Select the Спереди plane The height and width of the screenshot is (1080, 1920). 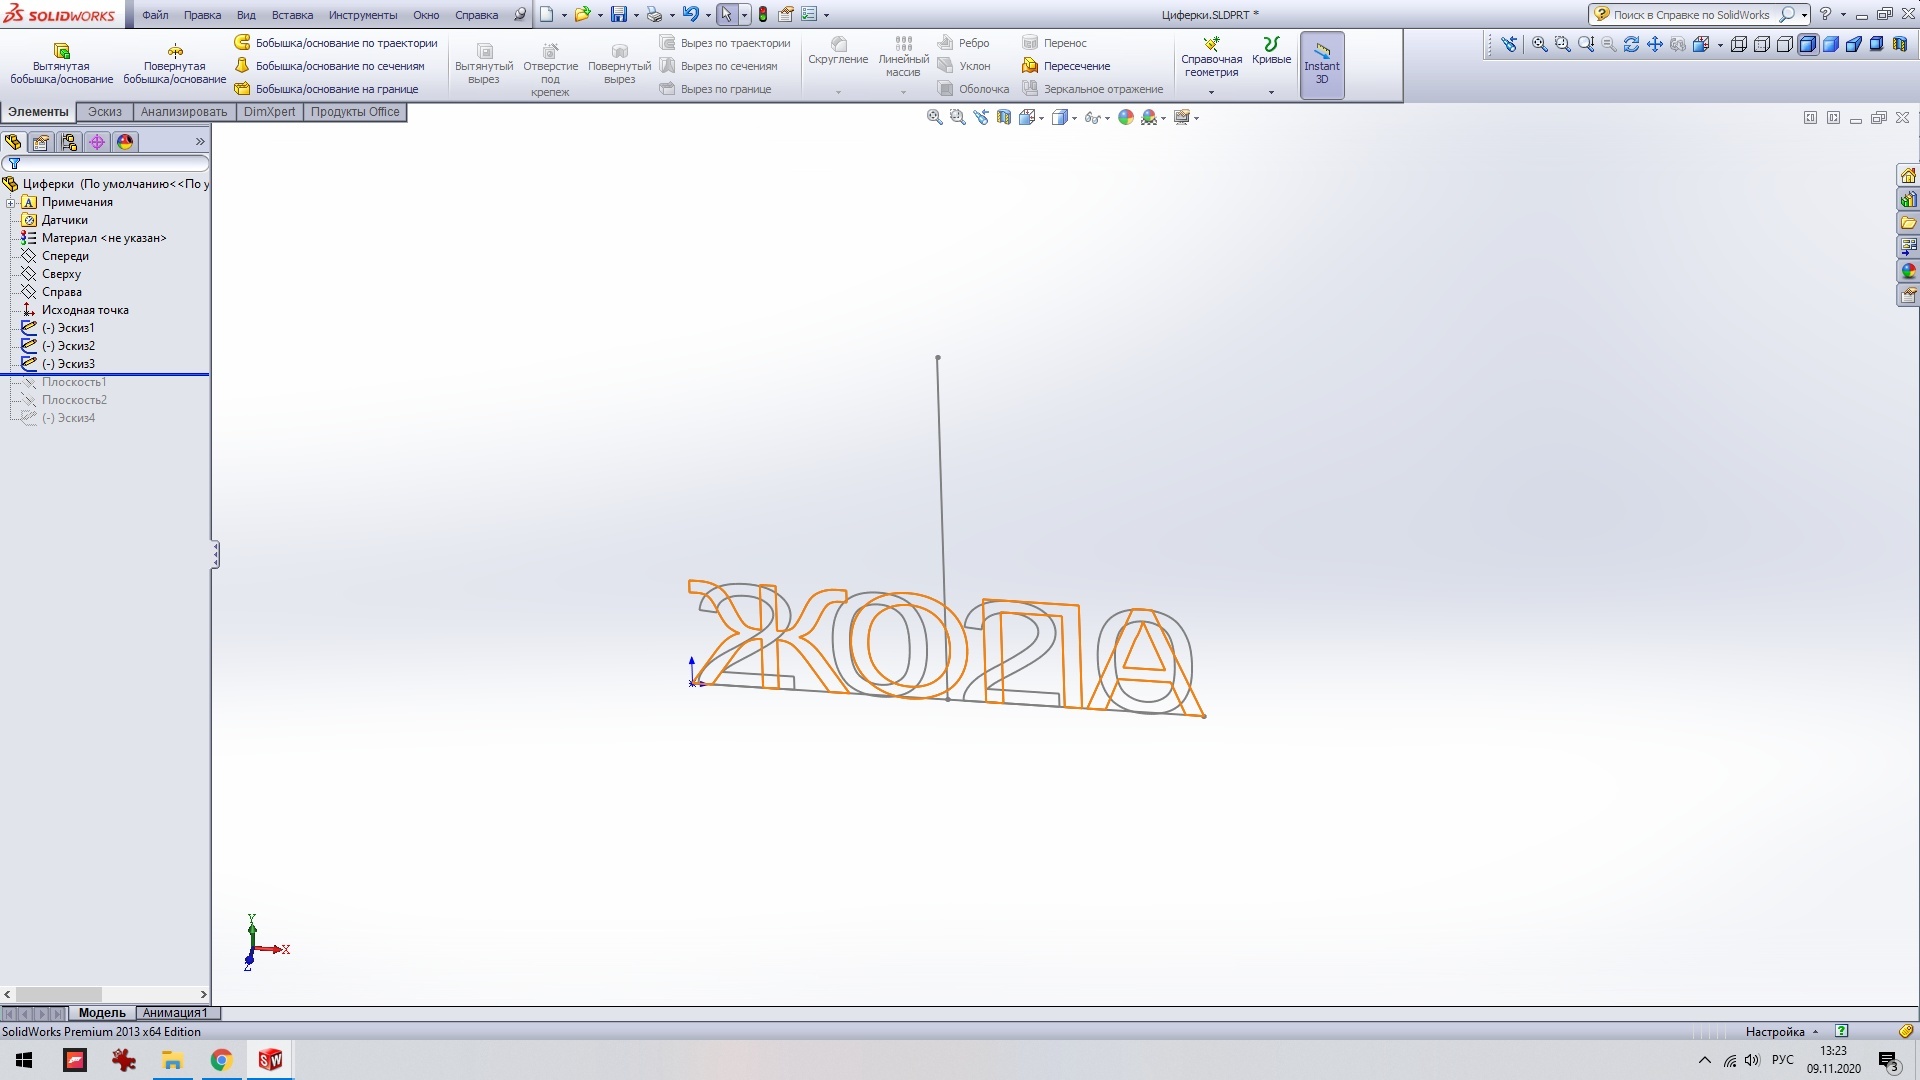pos(55,256)
